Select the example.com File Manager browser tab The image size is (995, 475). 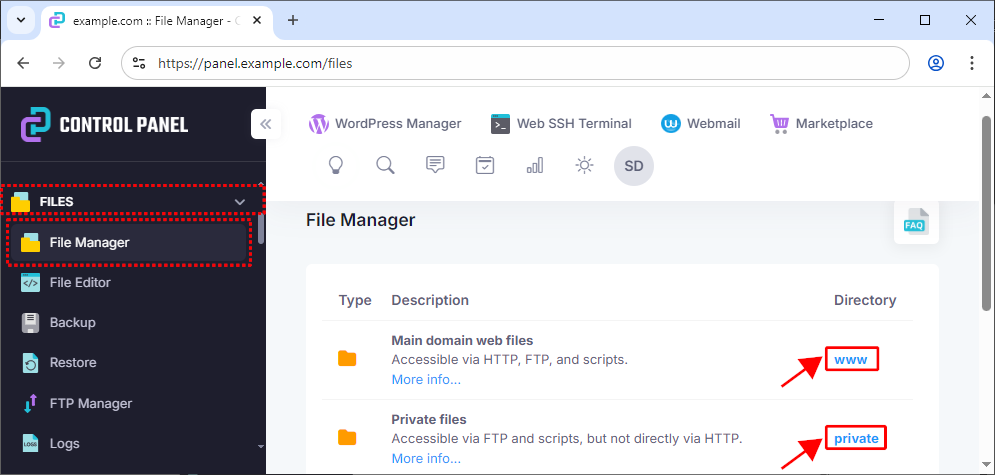pyautogui.click(x=155, y=20)
